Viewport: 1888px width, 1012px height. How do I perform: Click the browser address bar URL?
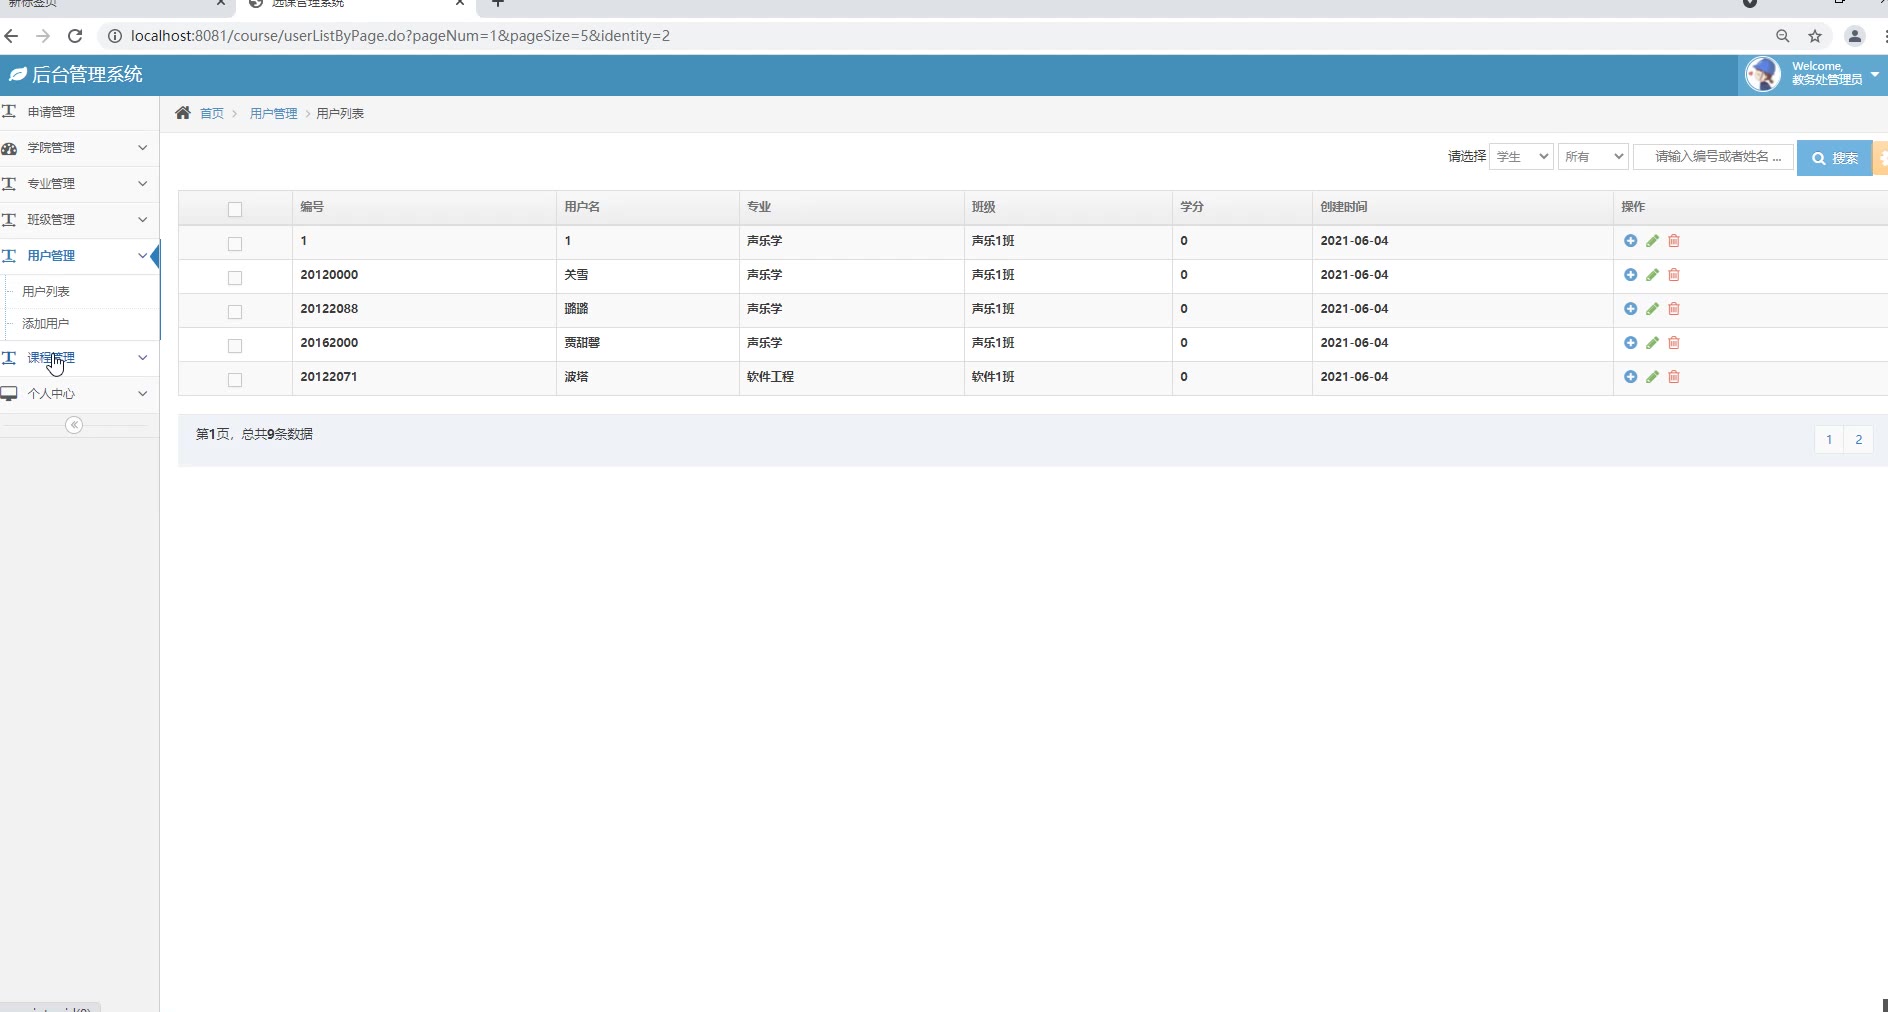click(400, 36)
